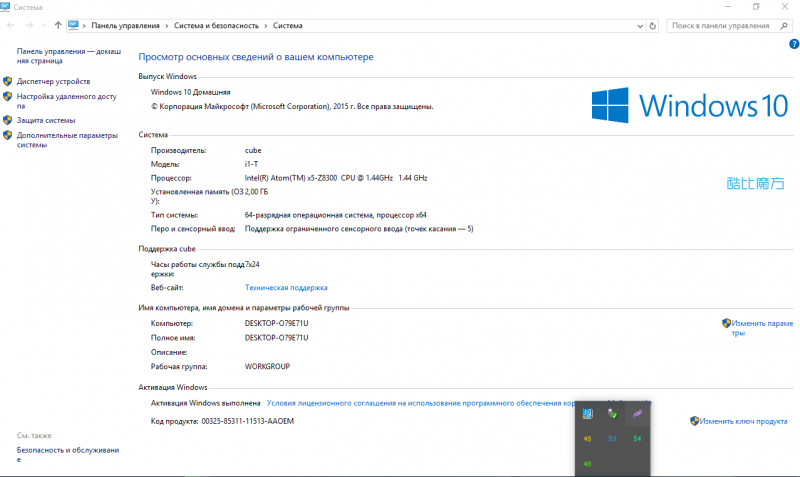Click 'Изменить параметры' link

(x=762, y=328)
